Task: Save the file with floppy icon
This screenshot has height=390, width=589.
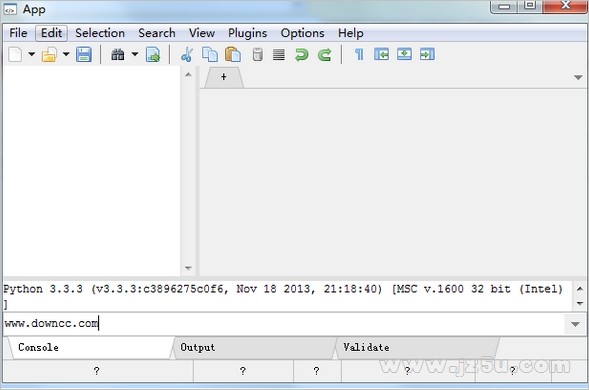Action: pyautogui.click(x=84, y=55)
